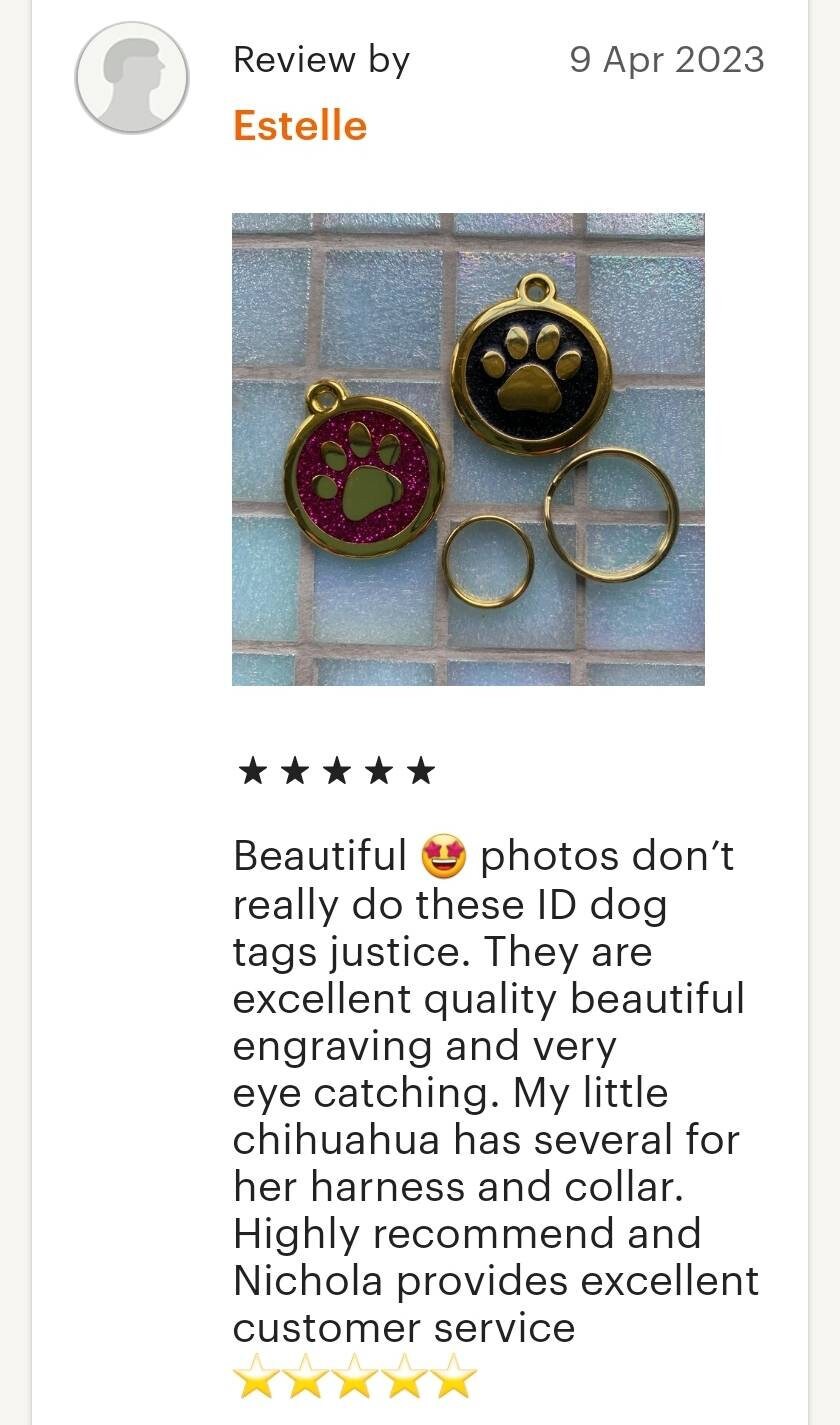The height and width of the screenshot is (1425, 840).
Task: Click the third black rating star
Action: (336, 770)
